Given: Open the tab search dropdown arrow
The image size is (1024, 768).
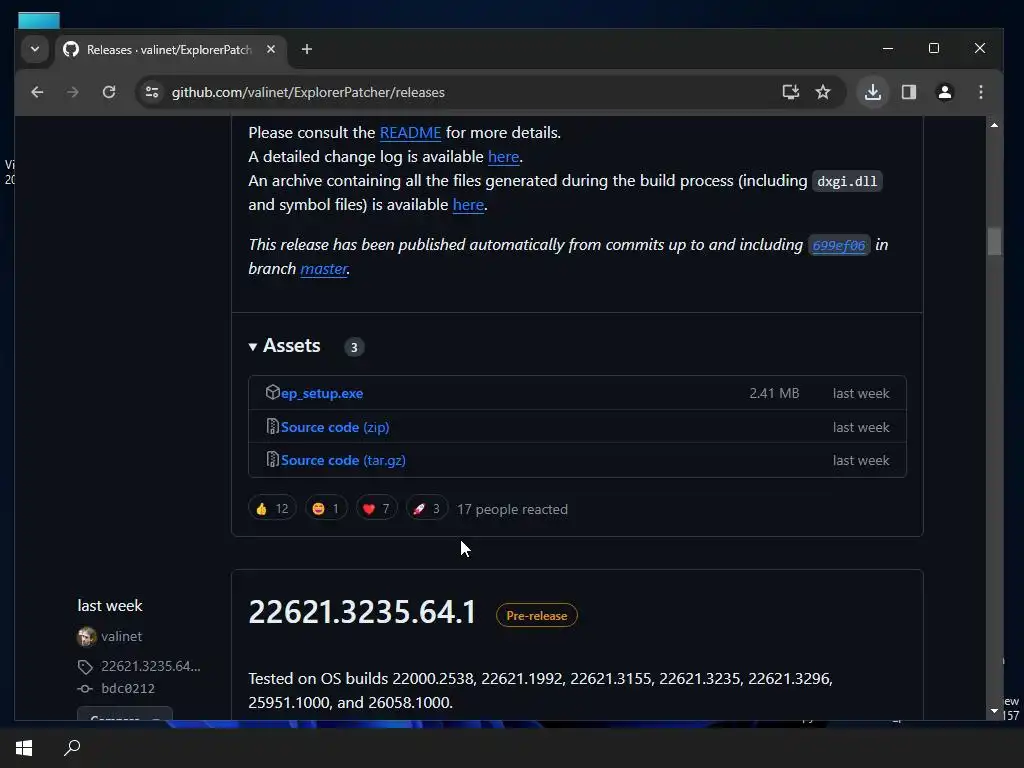Looking at the screenshot, I should pyautogui.click(x=35, y=49).
